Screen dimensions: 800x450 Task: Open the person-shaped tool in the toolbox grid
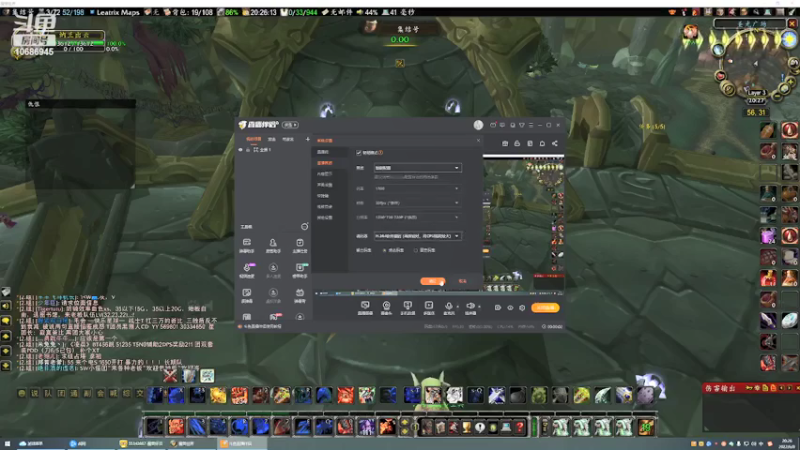273,245
